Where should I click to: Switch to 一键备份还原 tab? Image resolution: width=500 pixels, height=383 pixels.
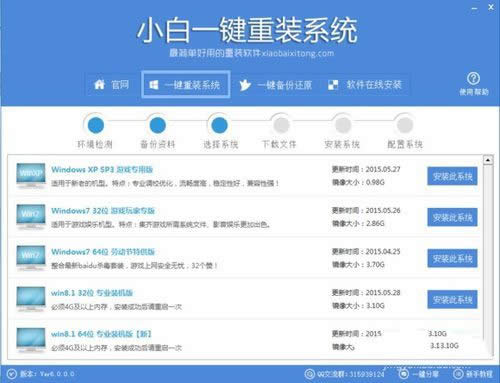[276, 85]
